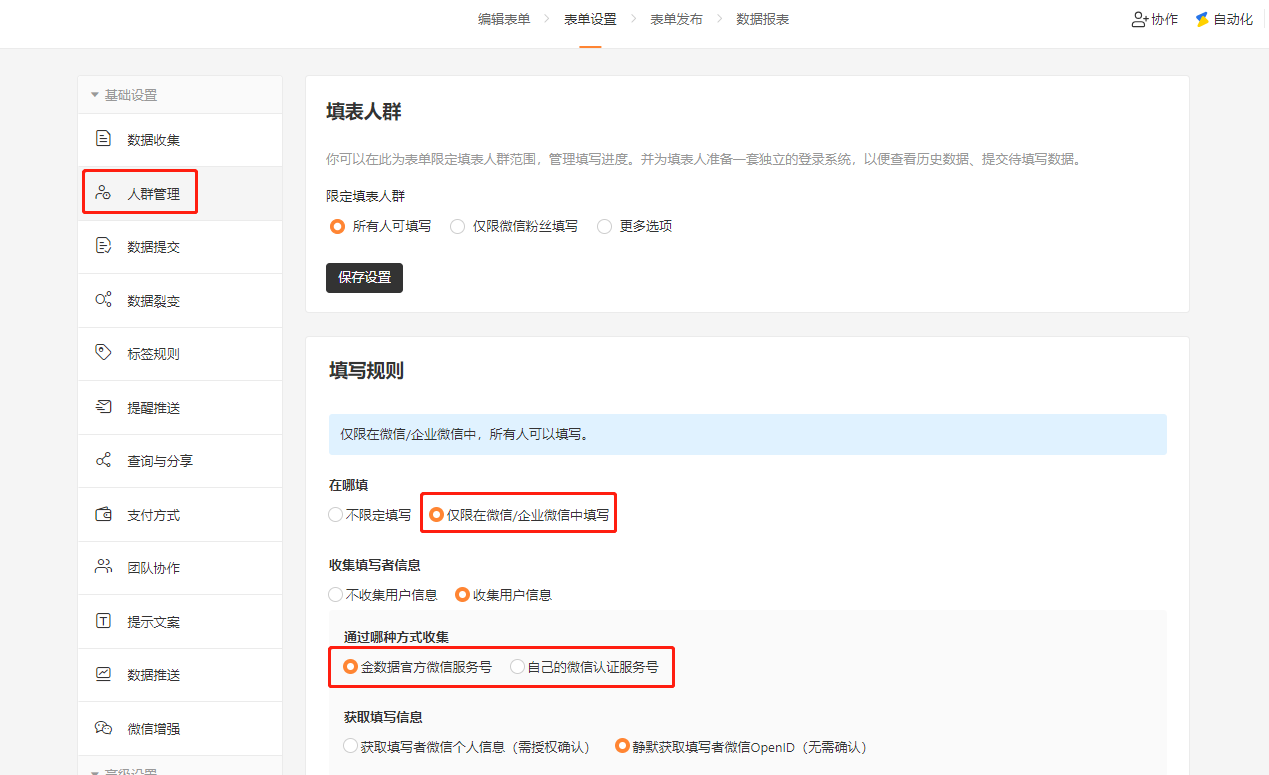
Task: Click the 人群管理 people icon
Action: (x=103, y=193)
